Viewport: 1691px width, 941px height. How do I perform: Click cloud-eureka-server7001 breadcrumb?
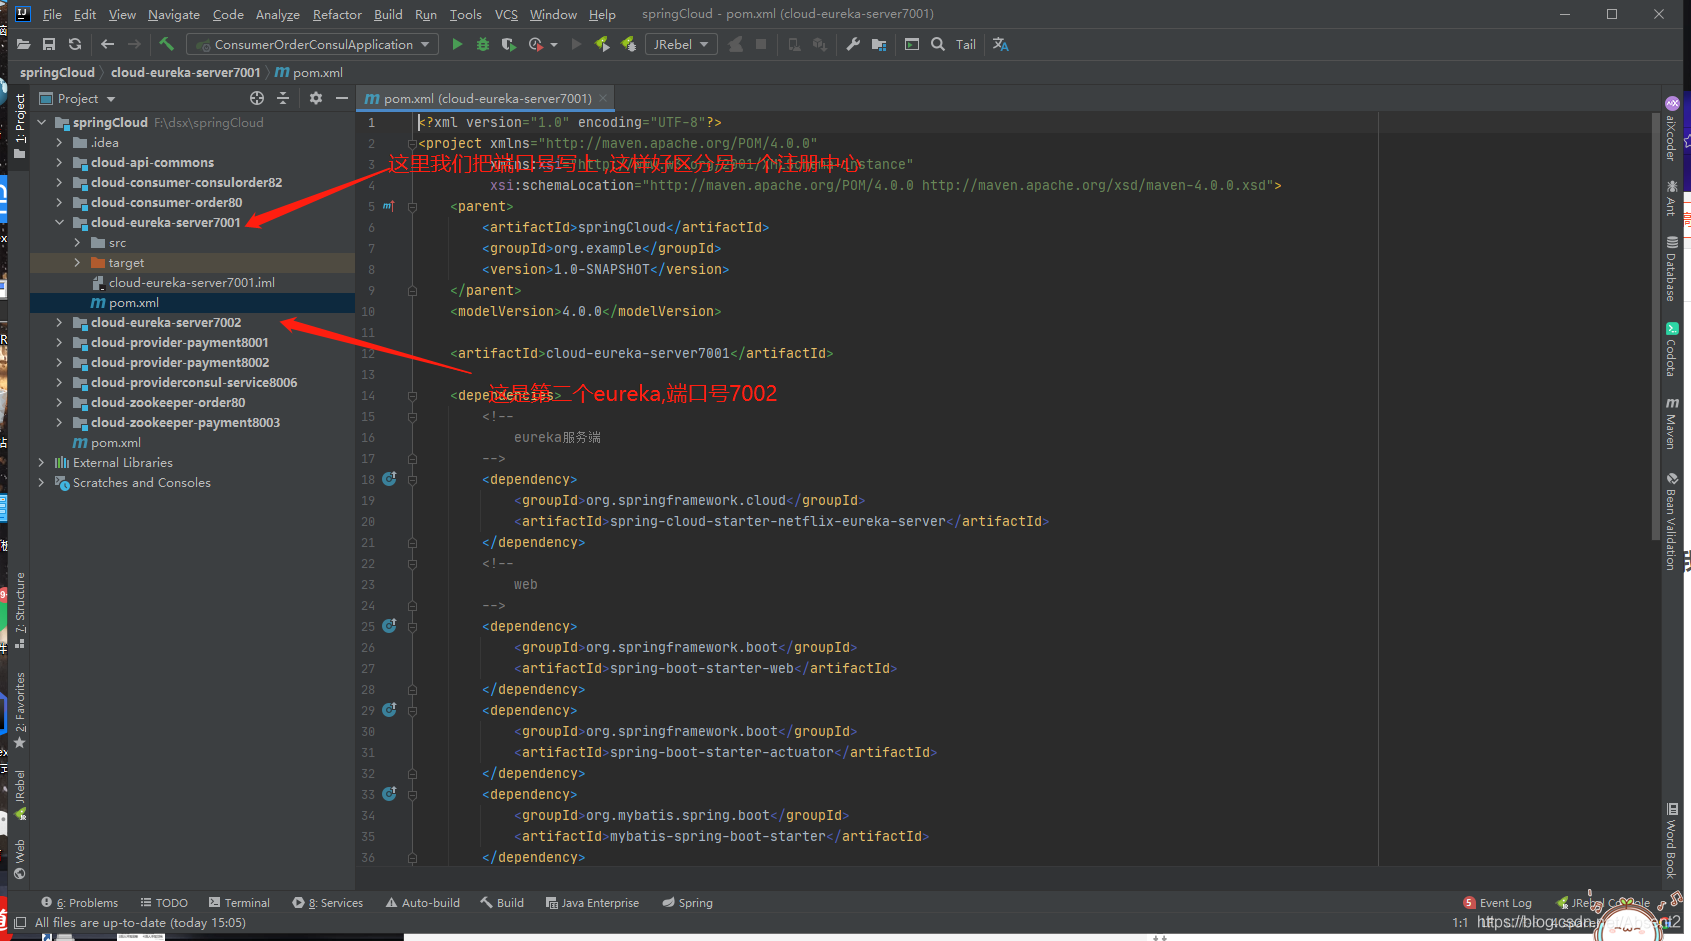[185, 72]
